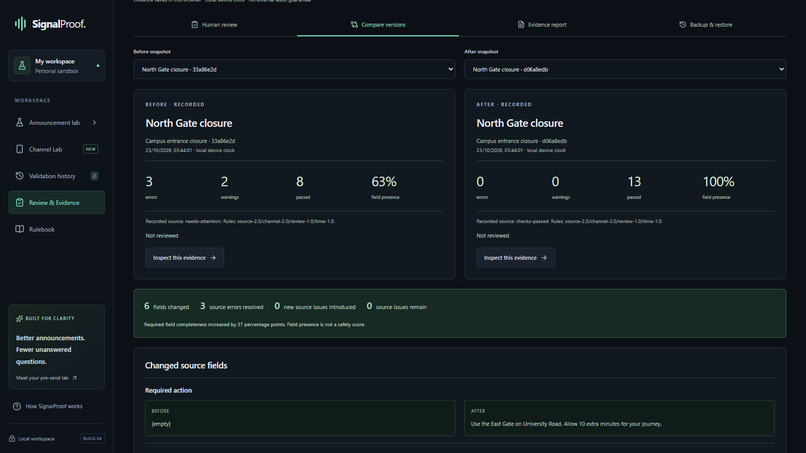Click the Local workspace status text
The width and height of the screenshot is (806, 453).
tap(36, 439)
